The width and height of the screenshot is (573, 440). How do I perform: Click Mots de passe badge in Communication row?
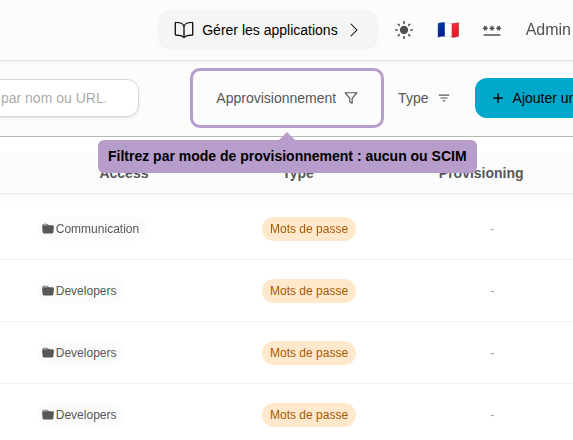pyautogui.click(x=309, y=229)
